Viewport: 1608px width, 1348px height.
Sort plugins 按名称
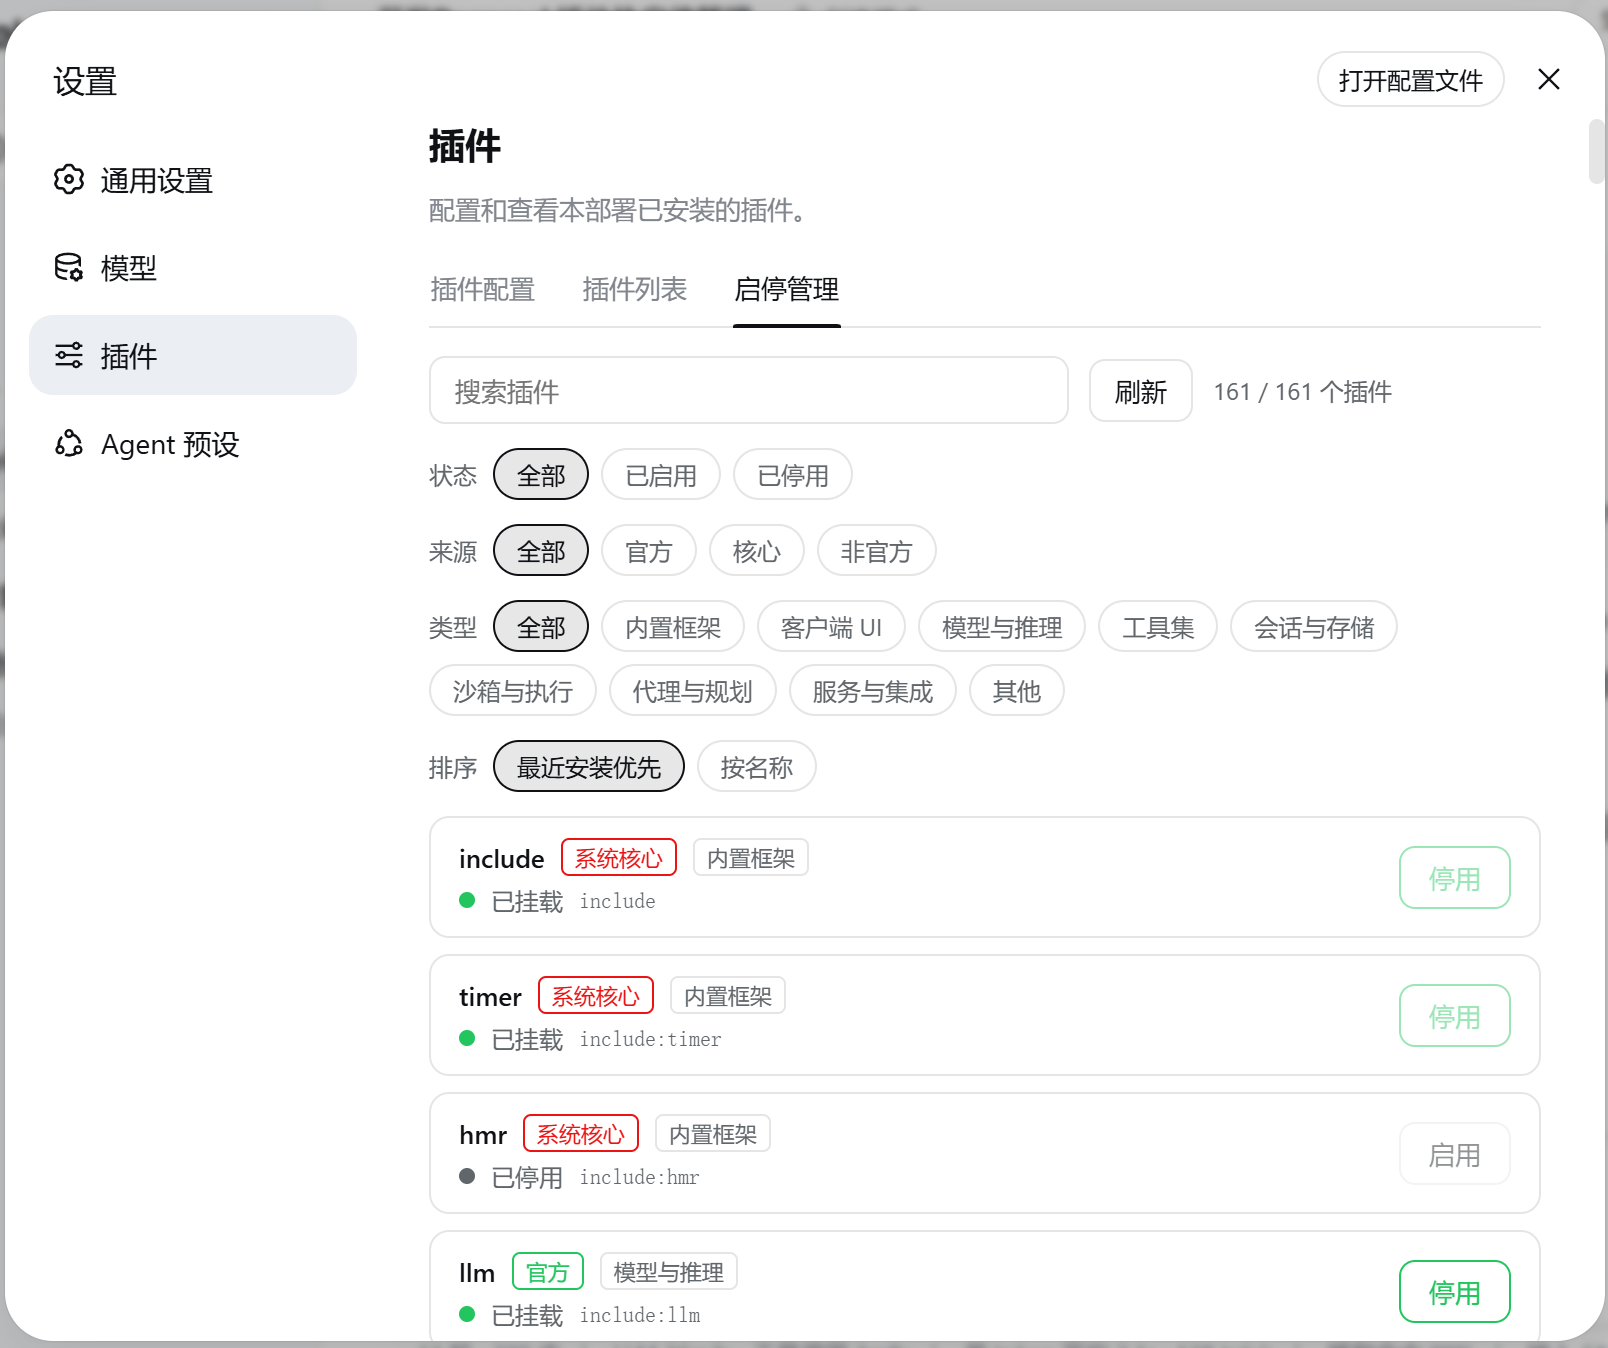pos(757,767)
